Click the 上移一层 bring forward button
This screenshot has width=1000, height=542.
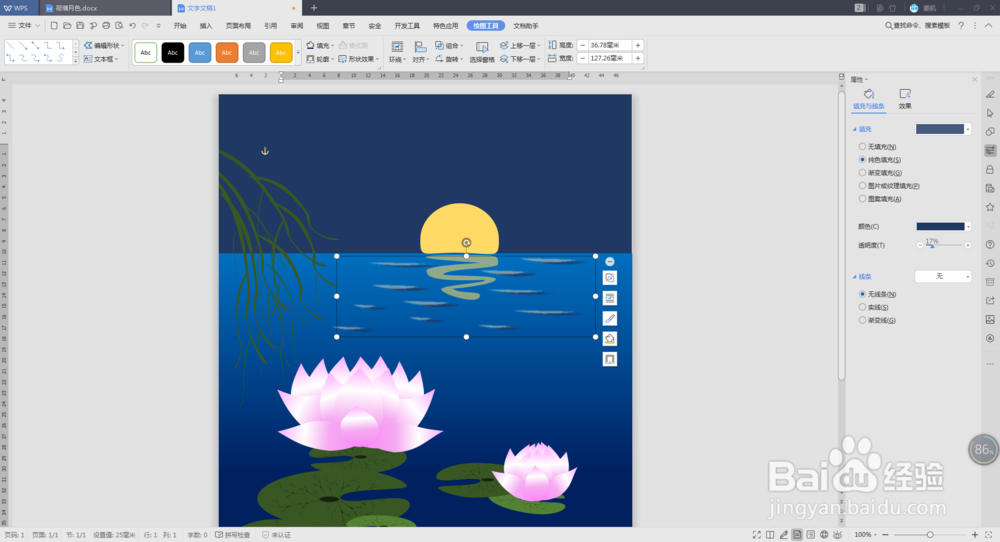tap(520, 45)
